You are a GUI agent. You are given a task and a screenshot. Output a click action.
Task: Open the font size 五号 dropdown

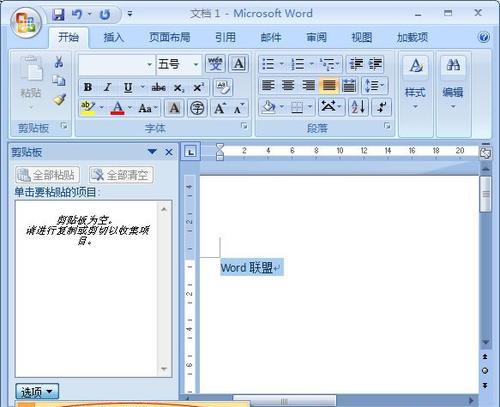[x=196, y=64]
